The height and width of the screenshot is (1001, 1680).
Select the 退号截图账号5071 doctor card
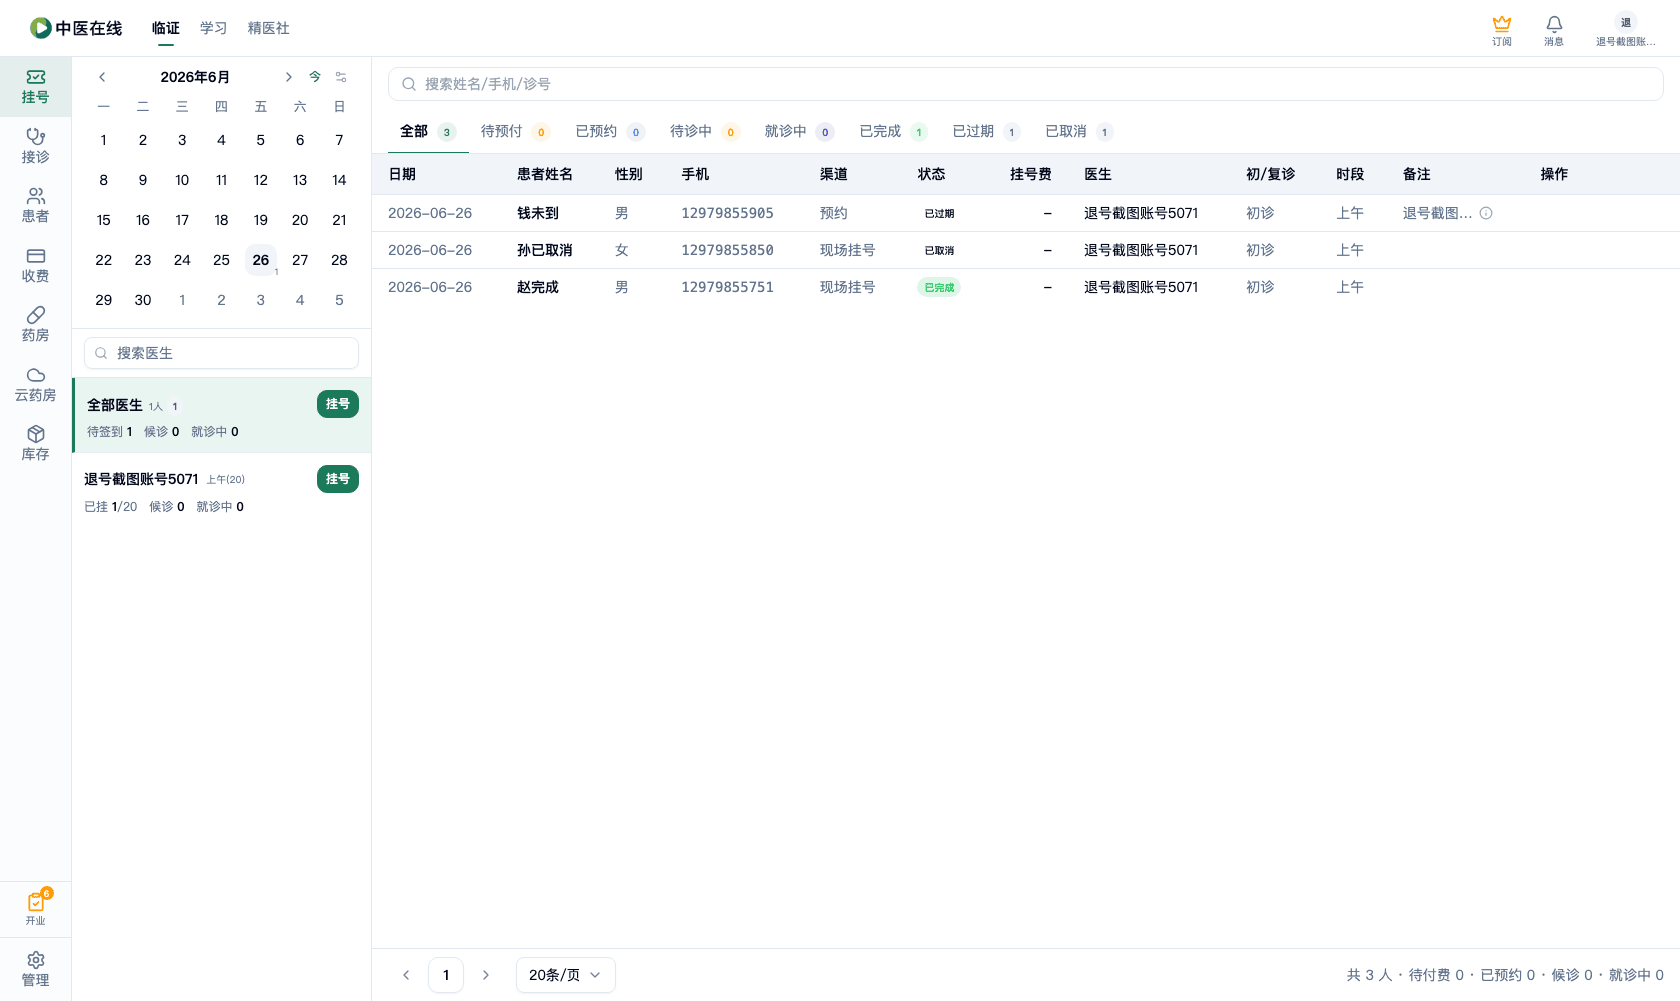(222, 491)
